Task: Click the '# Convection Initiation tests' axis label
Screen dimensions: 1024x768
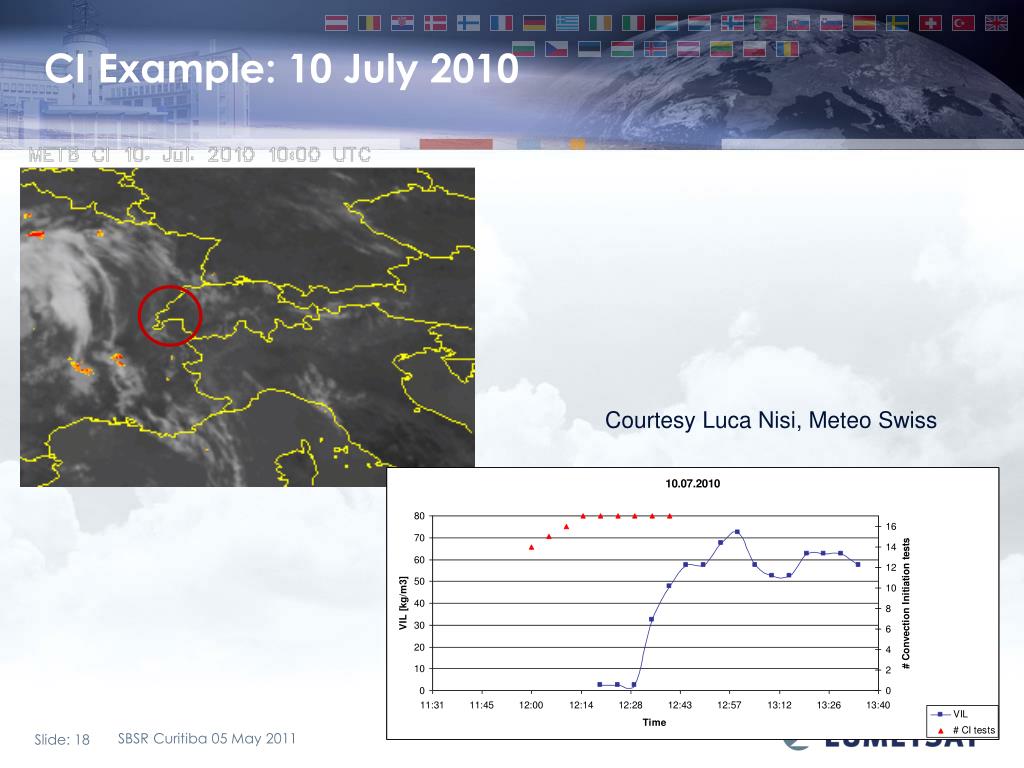Action: click(x=906, y=603)
